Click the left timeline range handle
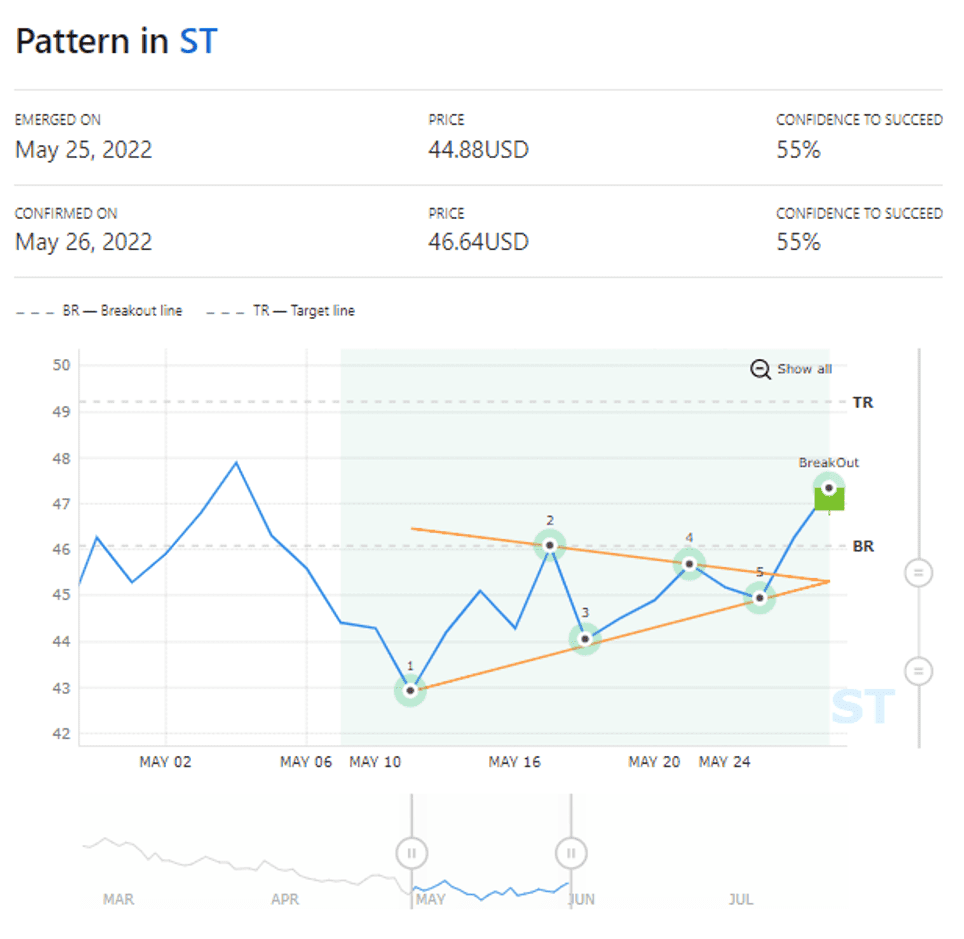 pyautogui.click(x=411, y=853)
